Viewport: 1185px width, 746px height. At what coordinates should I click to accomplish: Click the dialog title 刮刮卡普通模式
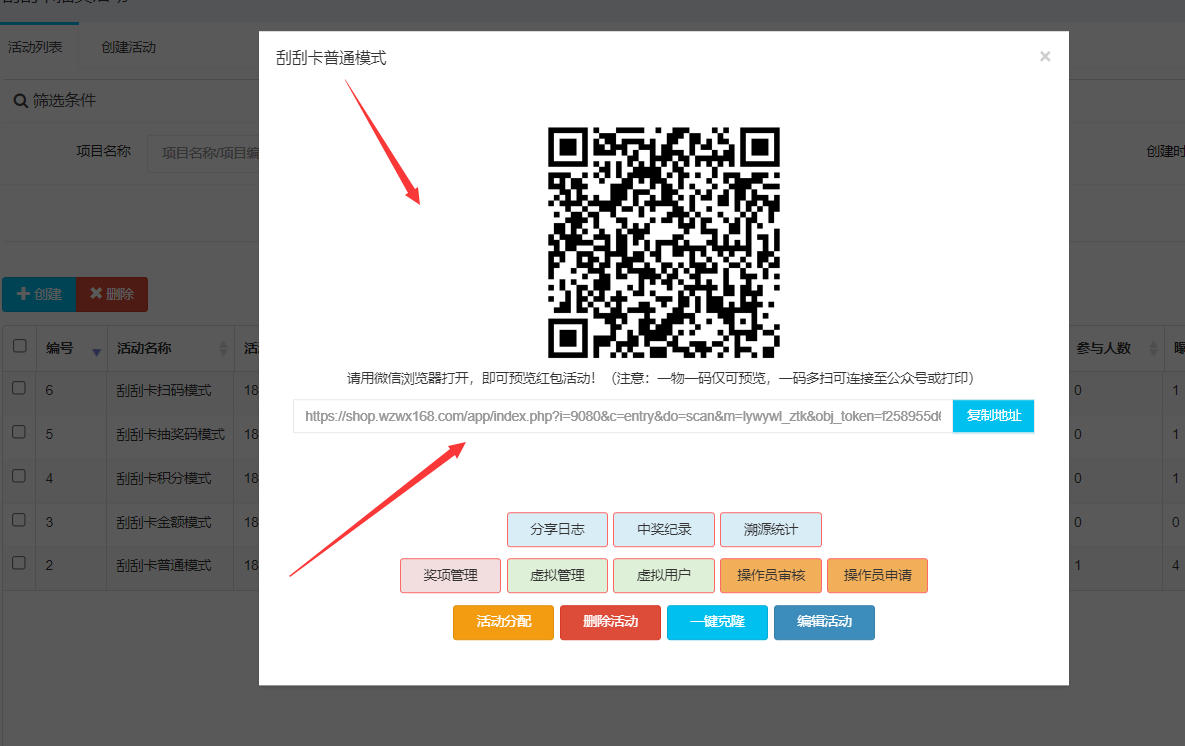coord(331,58)
